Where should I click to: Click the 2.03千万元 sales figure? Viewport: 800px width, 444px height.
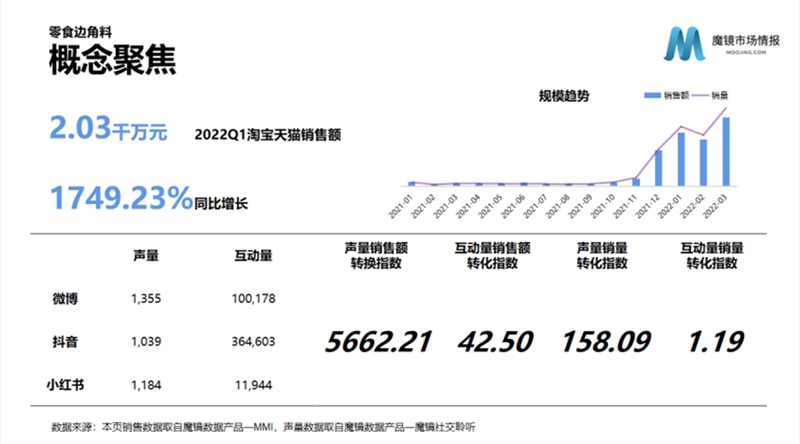pos(108,128)
